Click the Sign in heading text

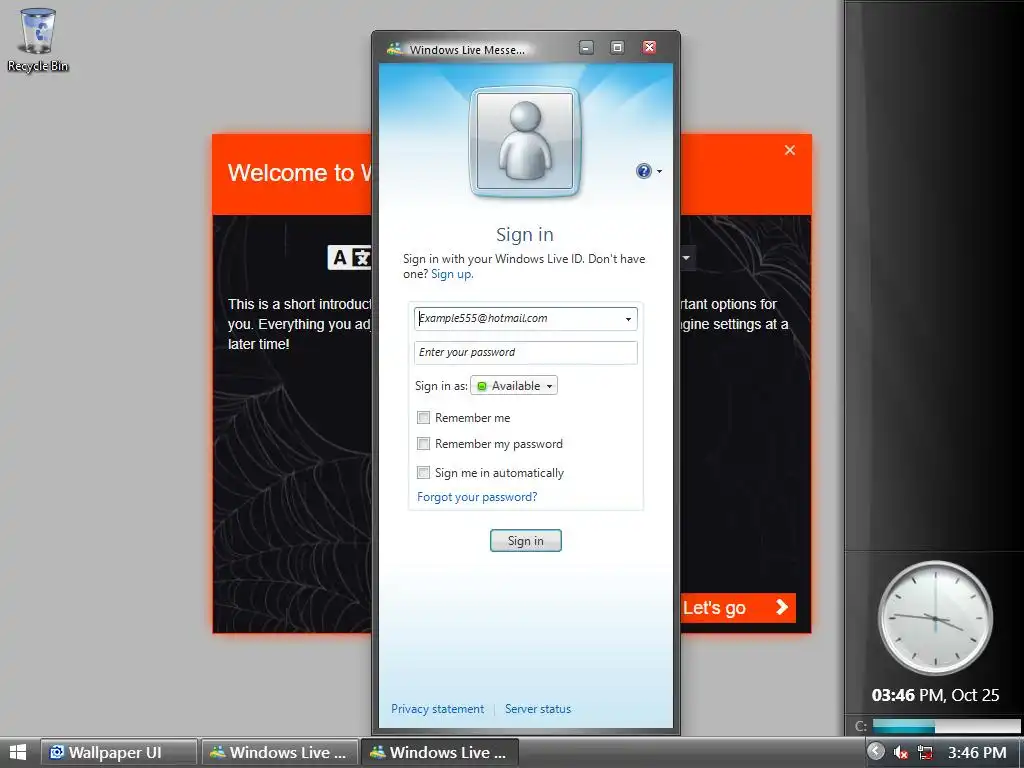coord(525,234)
